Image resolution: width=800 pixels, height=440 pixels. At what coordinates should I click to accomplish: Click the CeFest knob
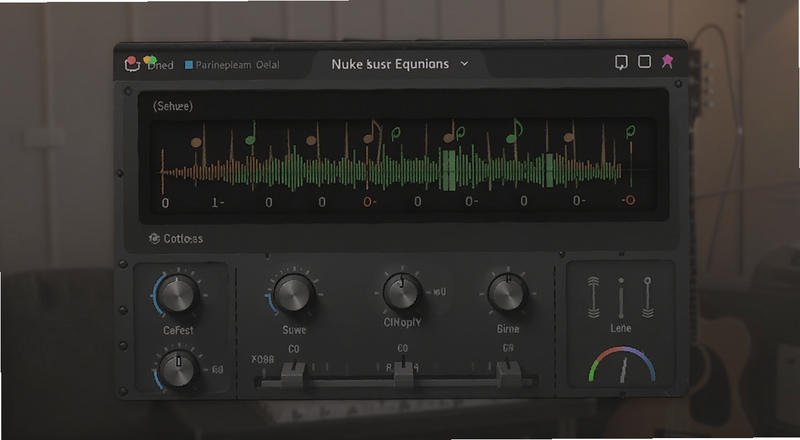click(x=177, y=294)
